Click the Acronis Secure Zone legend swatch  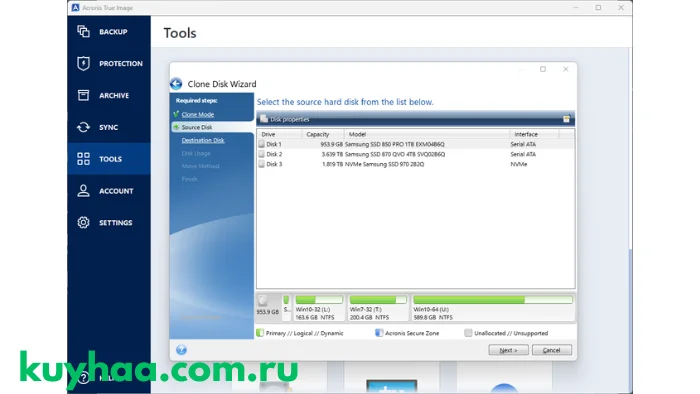pyautogui.click(x=379, y=333)
